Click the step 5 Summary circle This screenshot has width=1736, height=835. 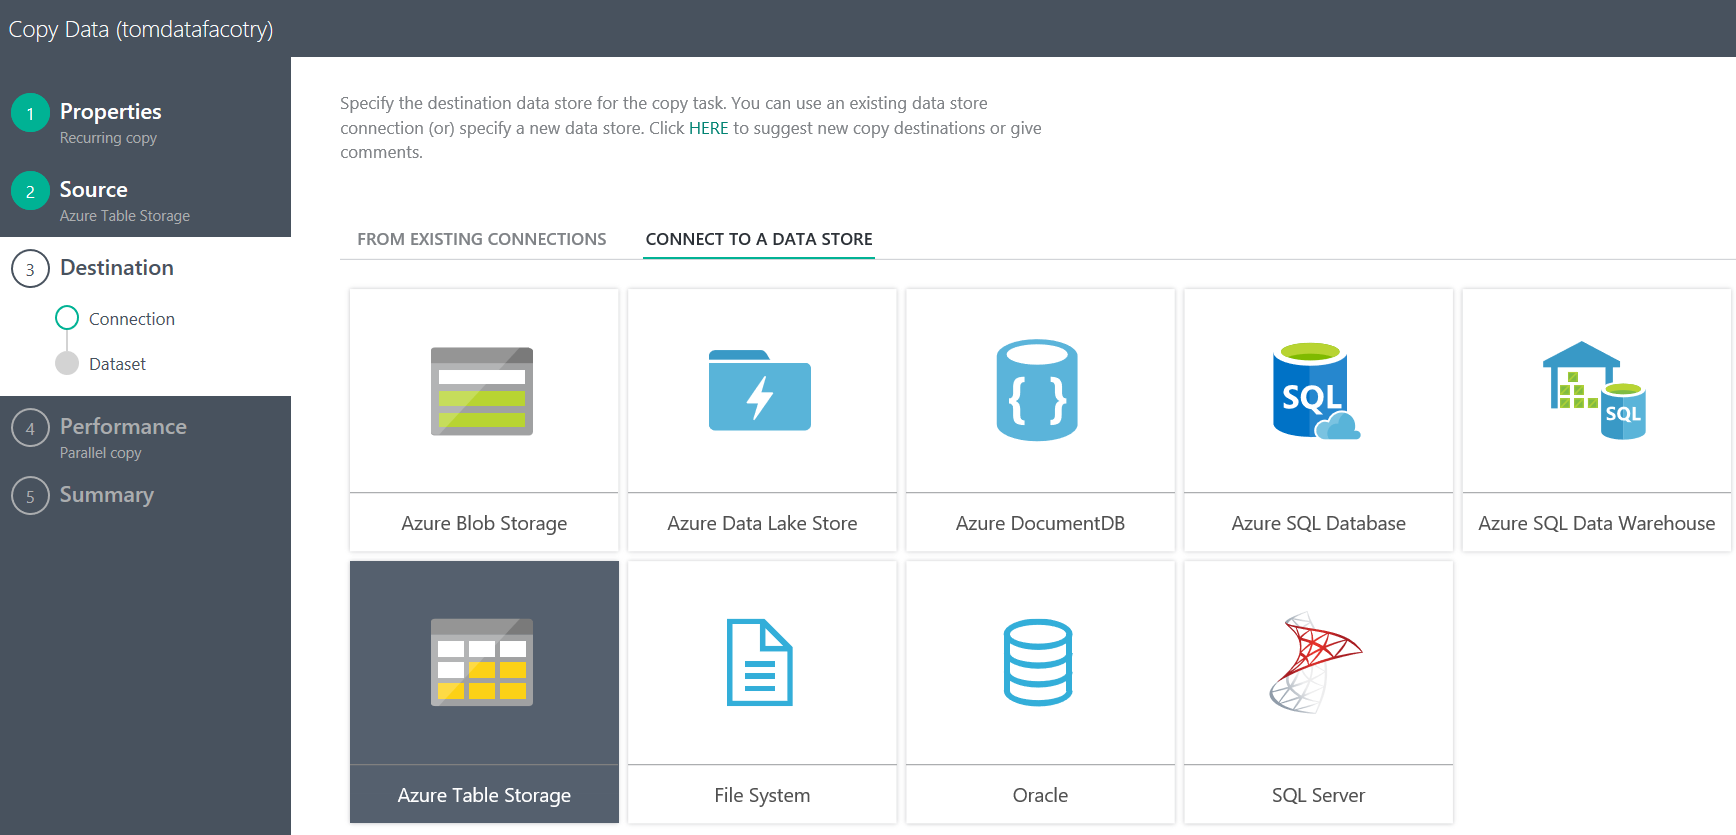pos(30,496)
